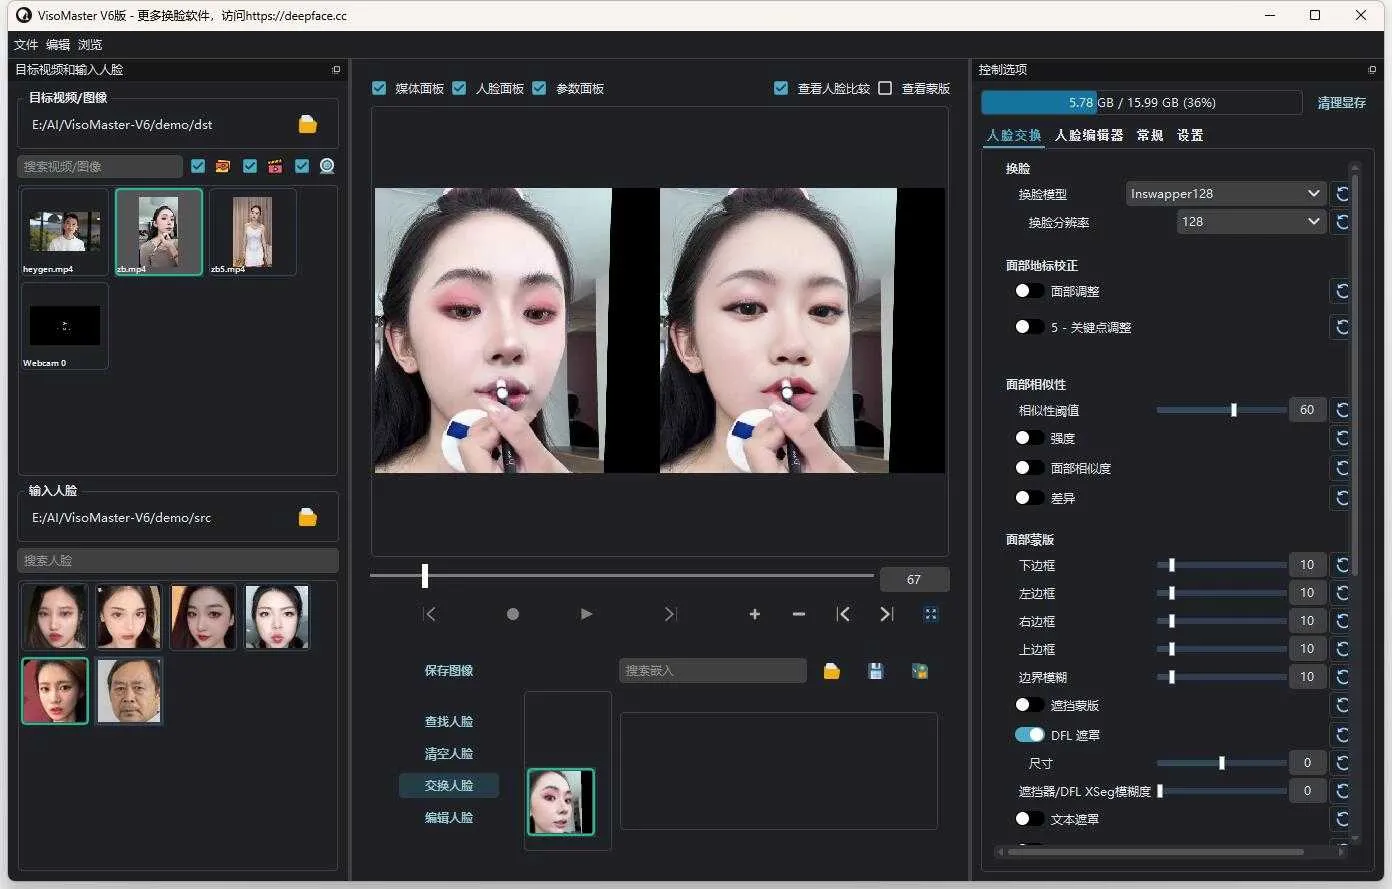Screen dimensions: 1392x889
Task: Adjust the 尺寸 slider
Action: 1221,763
